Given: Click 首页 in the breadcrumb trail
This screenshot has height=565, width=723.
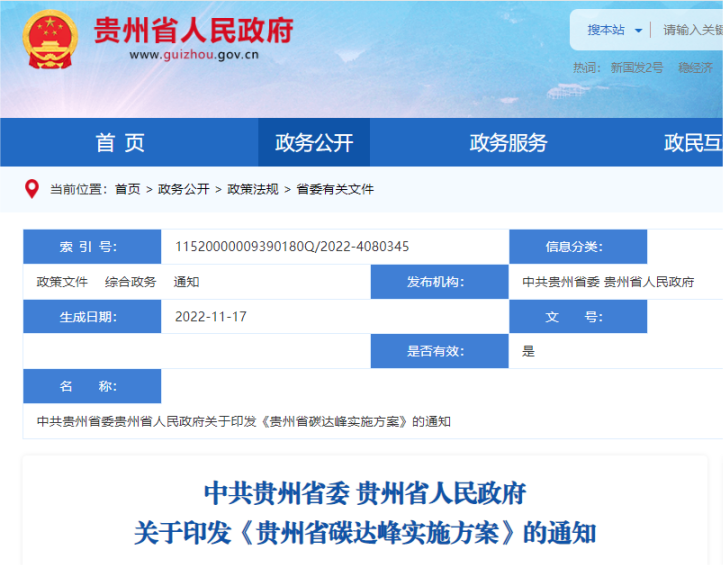Looking at the screenshot, I should [x=127, y=189].
